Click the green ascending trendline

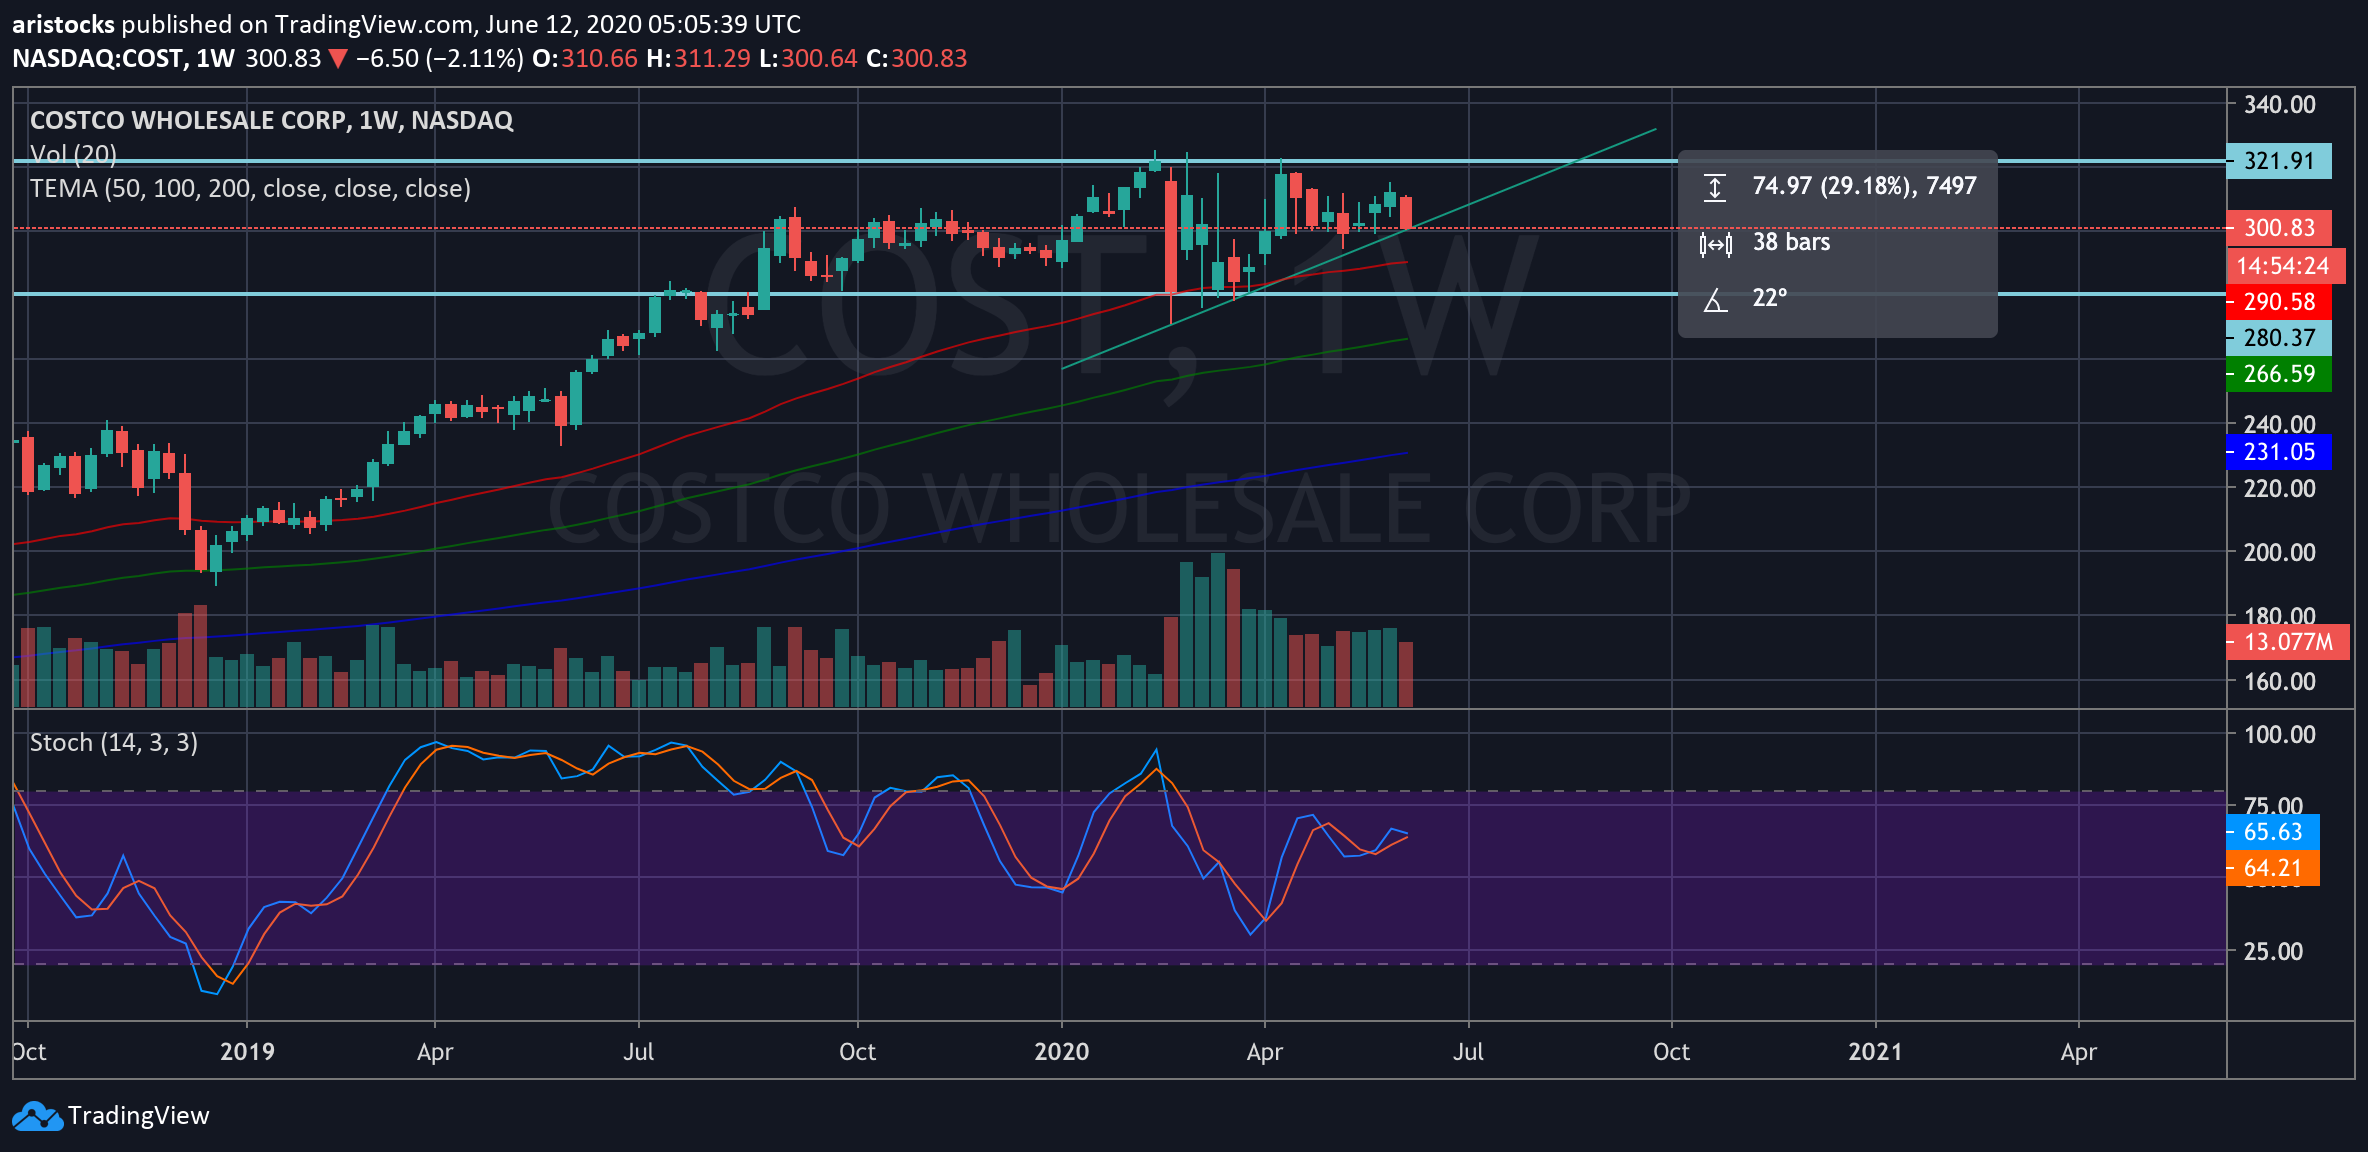[x=1360, y=249]
